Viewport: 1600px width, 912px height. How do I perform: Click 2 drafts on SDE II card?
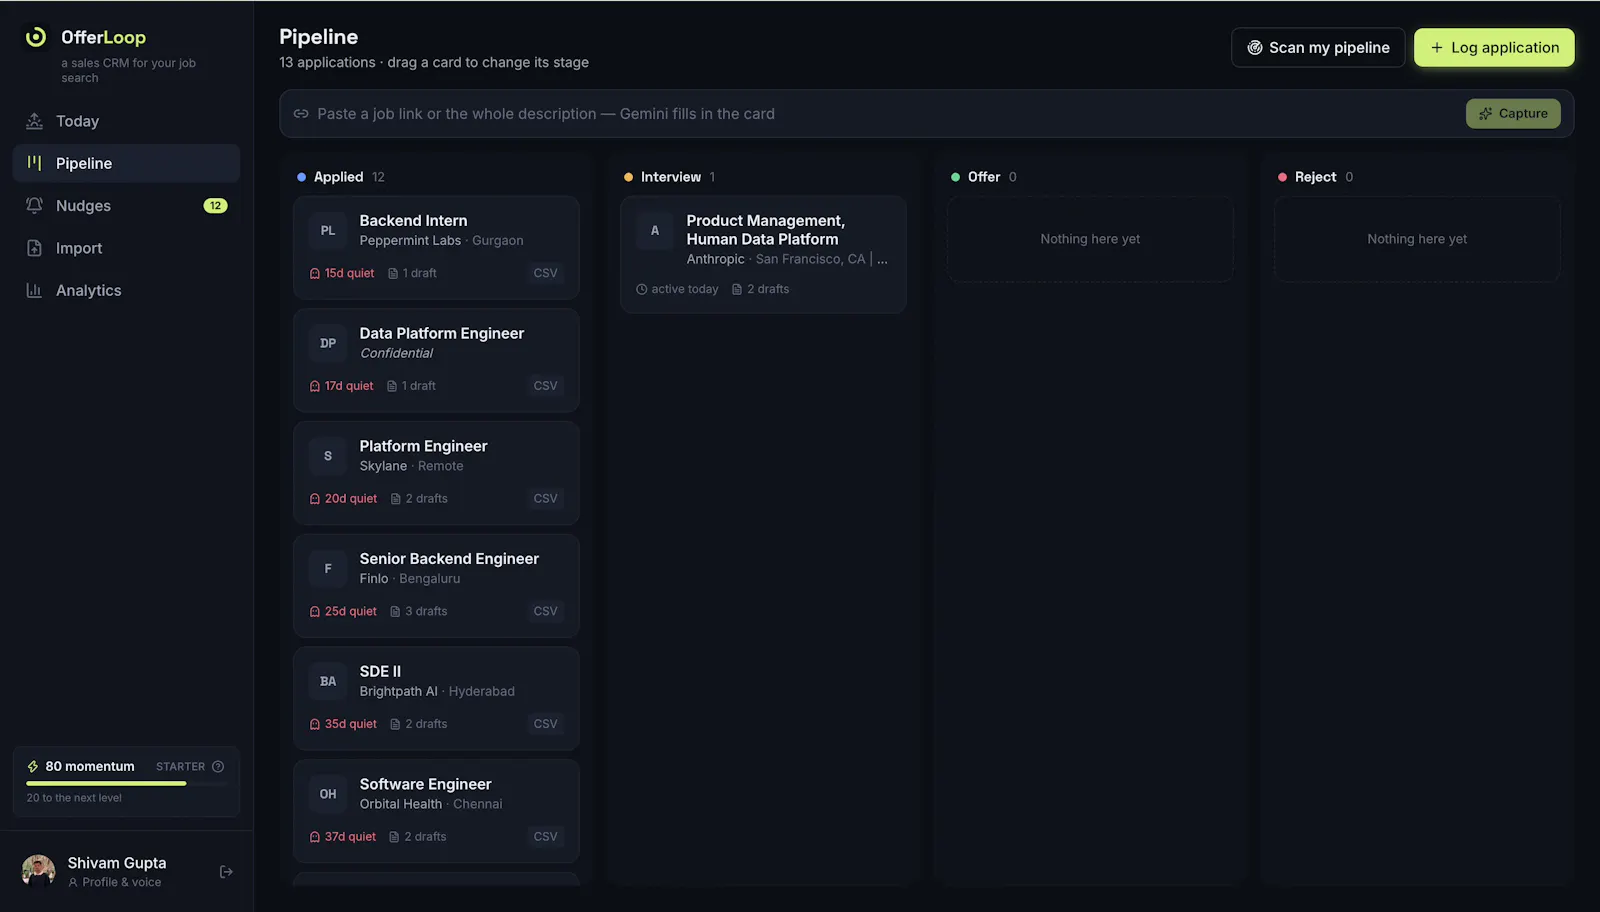click(419, 724)
